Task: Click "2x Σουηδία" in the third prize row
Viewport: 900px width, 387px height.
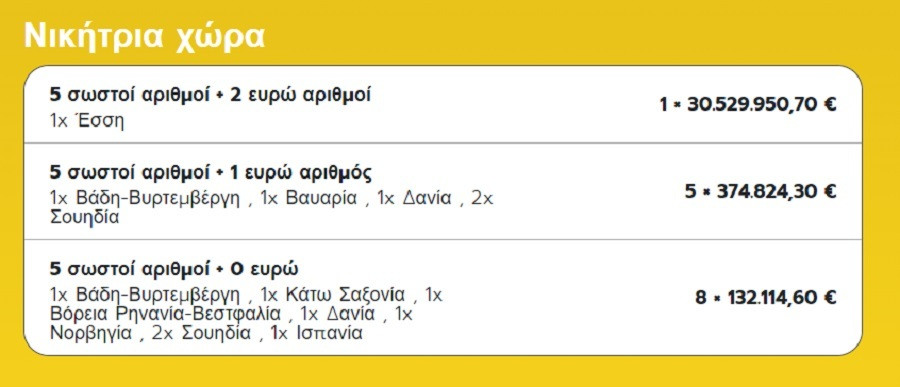Action: (x=201, y=333)
